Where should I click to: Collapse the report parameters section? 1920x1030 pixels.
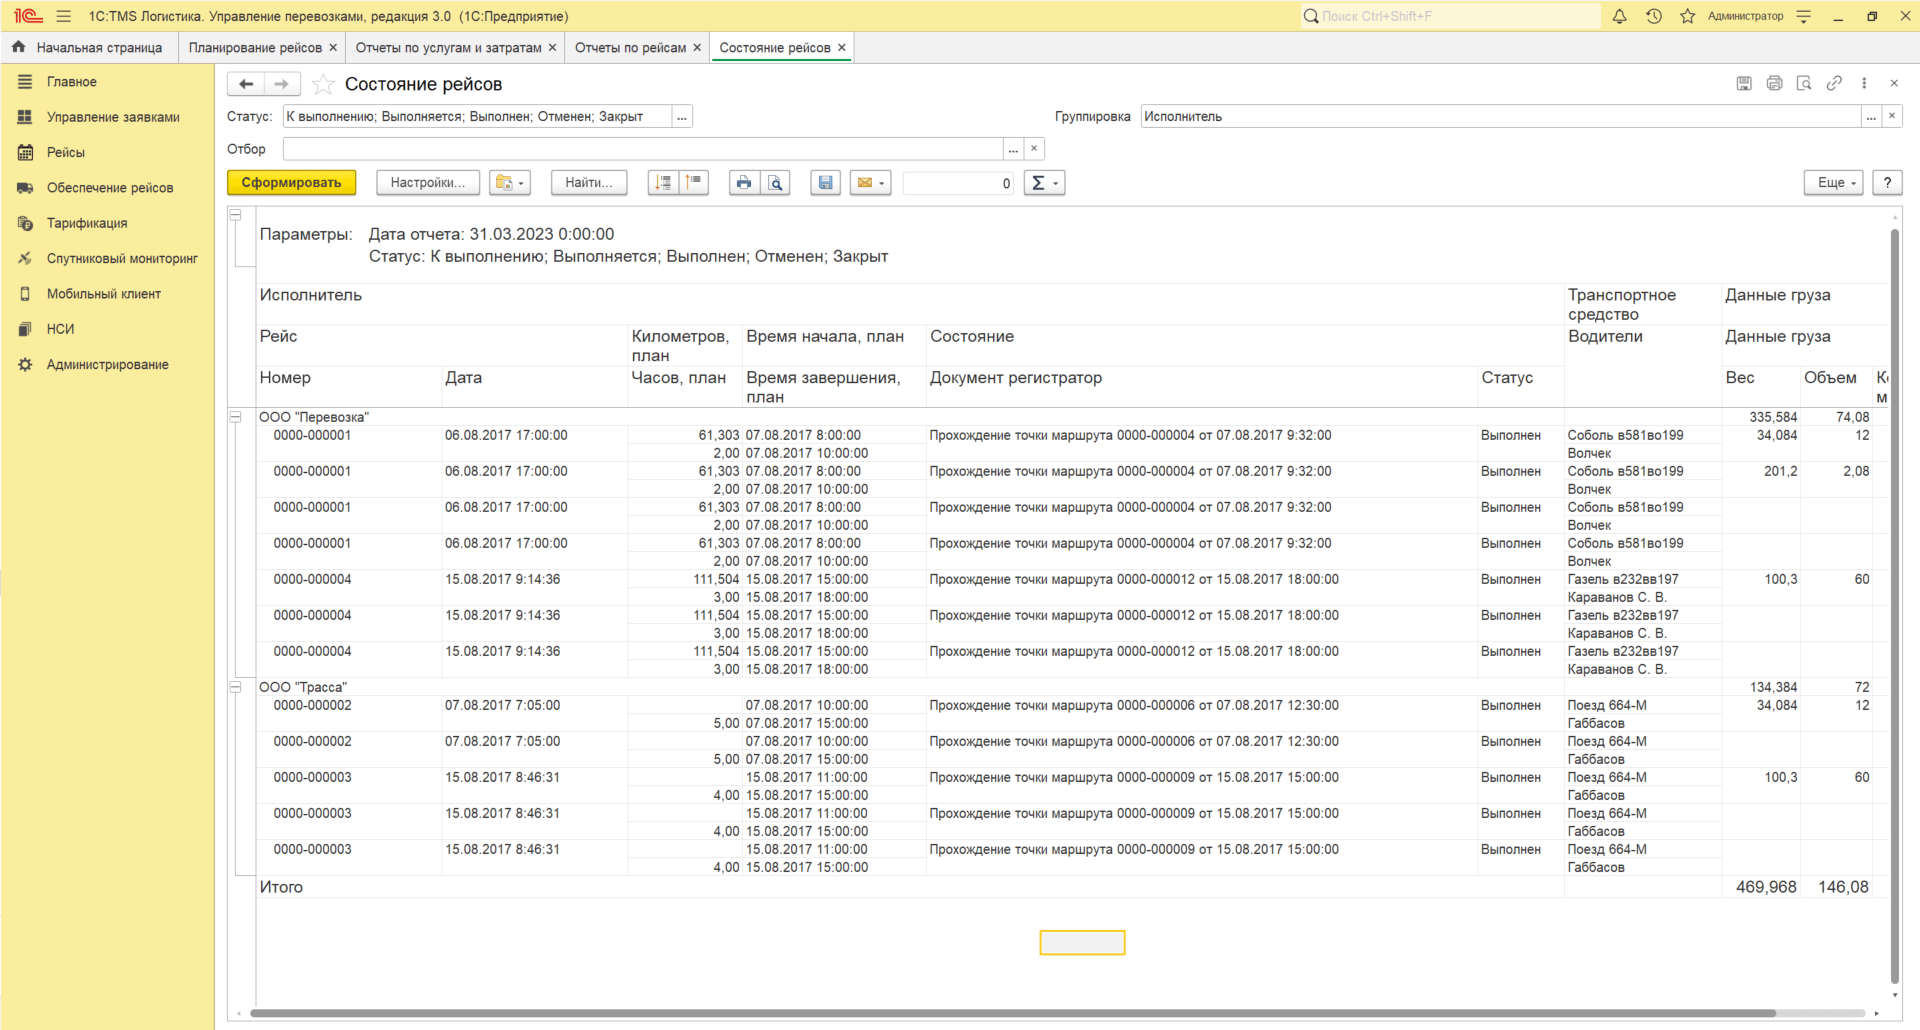(x=236, y=215)
